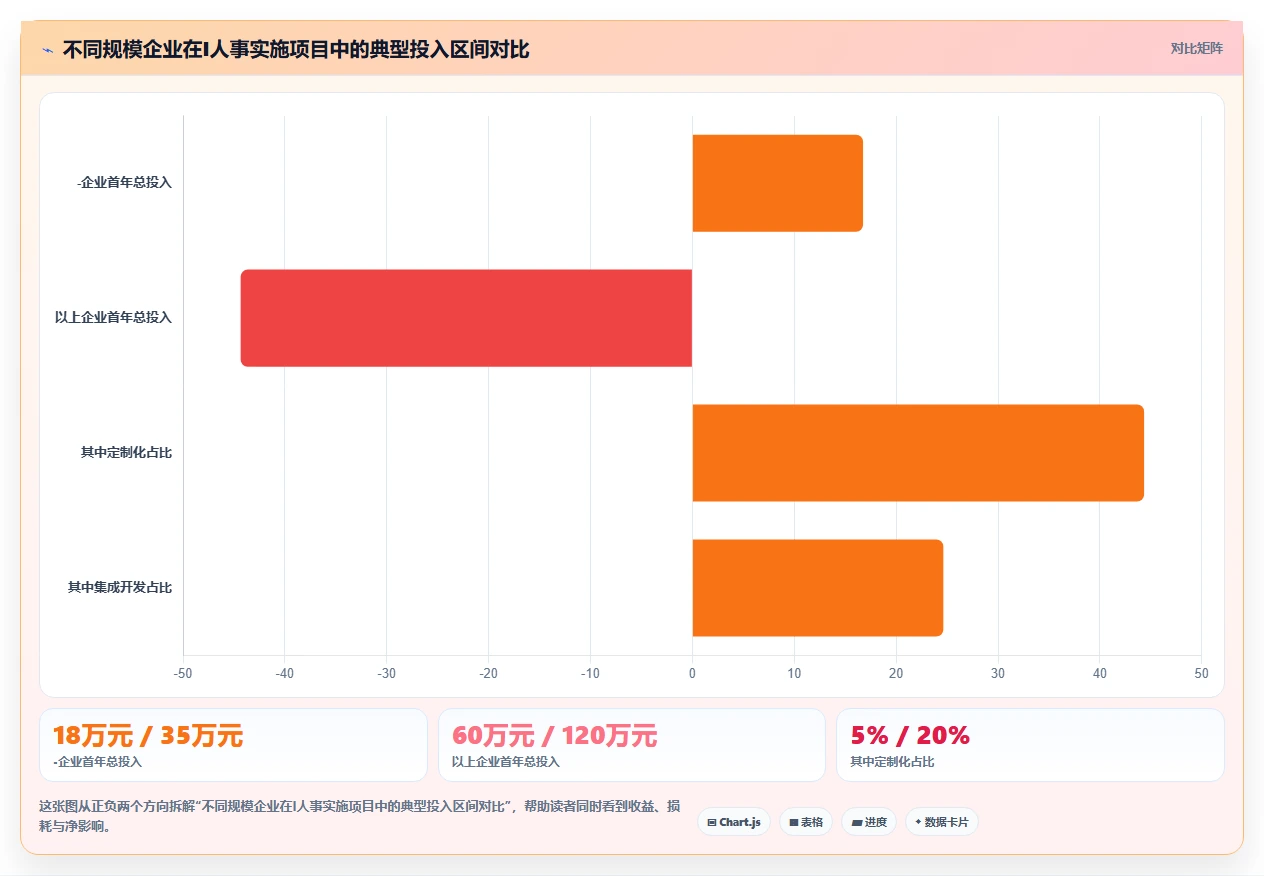Click the x-axis tick label 30
The image size is (1264, 876).
[997, 674]
